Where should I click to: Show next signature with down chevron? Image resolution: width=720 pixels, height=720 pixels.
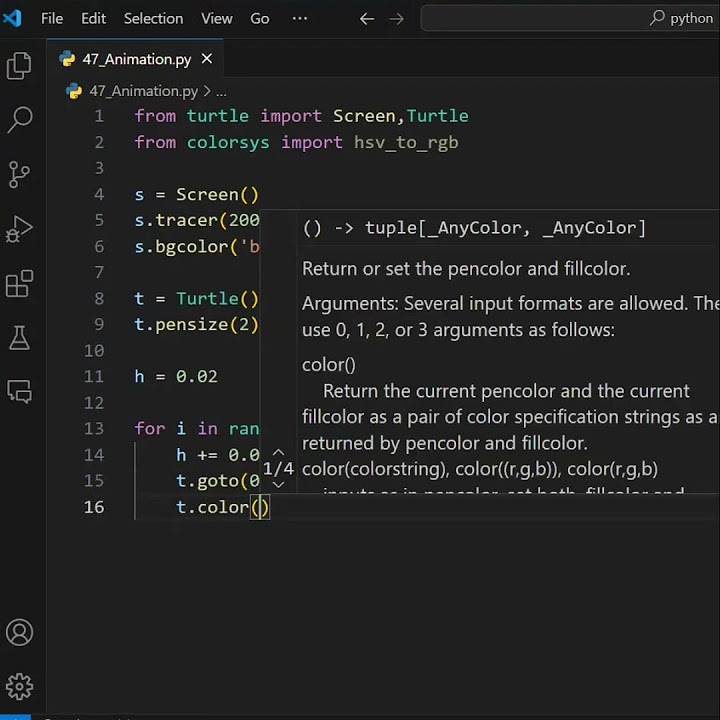(278, 485)
